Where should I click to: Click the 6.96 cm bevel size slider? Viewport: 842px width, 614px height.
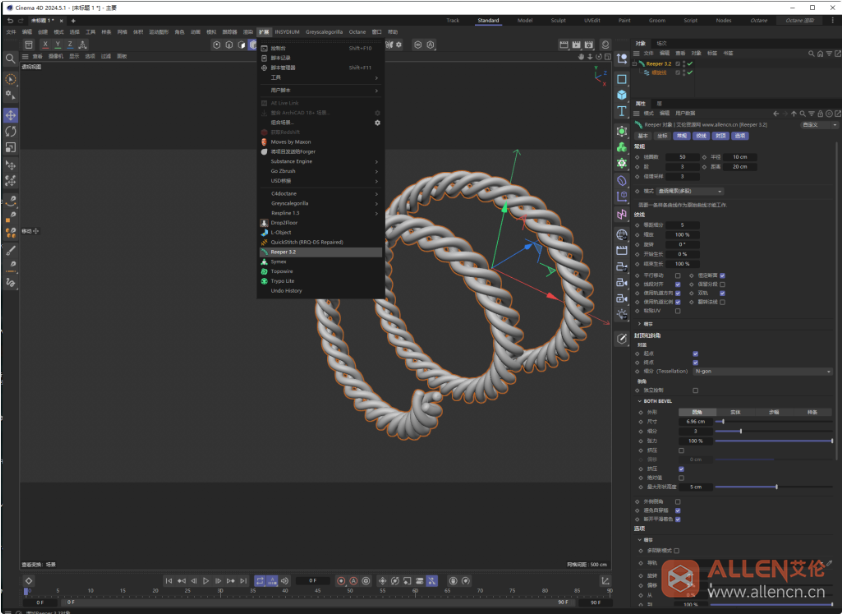click(x=774, y=422)
